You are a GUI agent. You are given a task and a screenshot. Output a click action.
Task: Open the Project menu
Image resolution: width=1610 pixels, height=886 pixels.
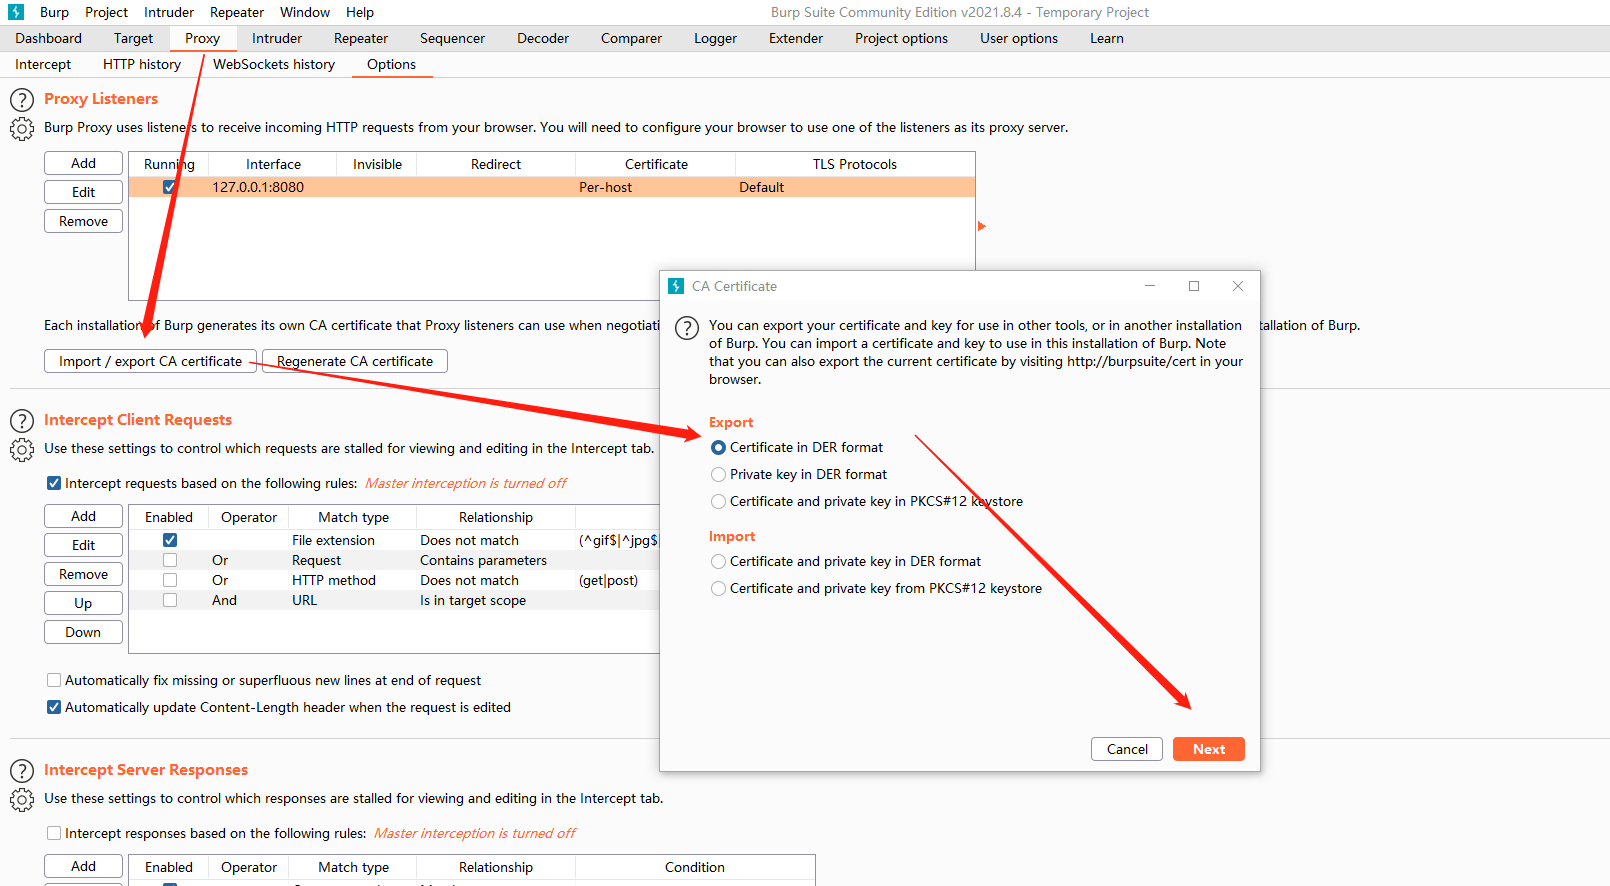(106, 12)
